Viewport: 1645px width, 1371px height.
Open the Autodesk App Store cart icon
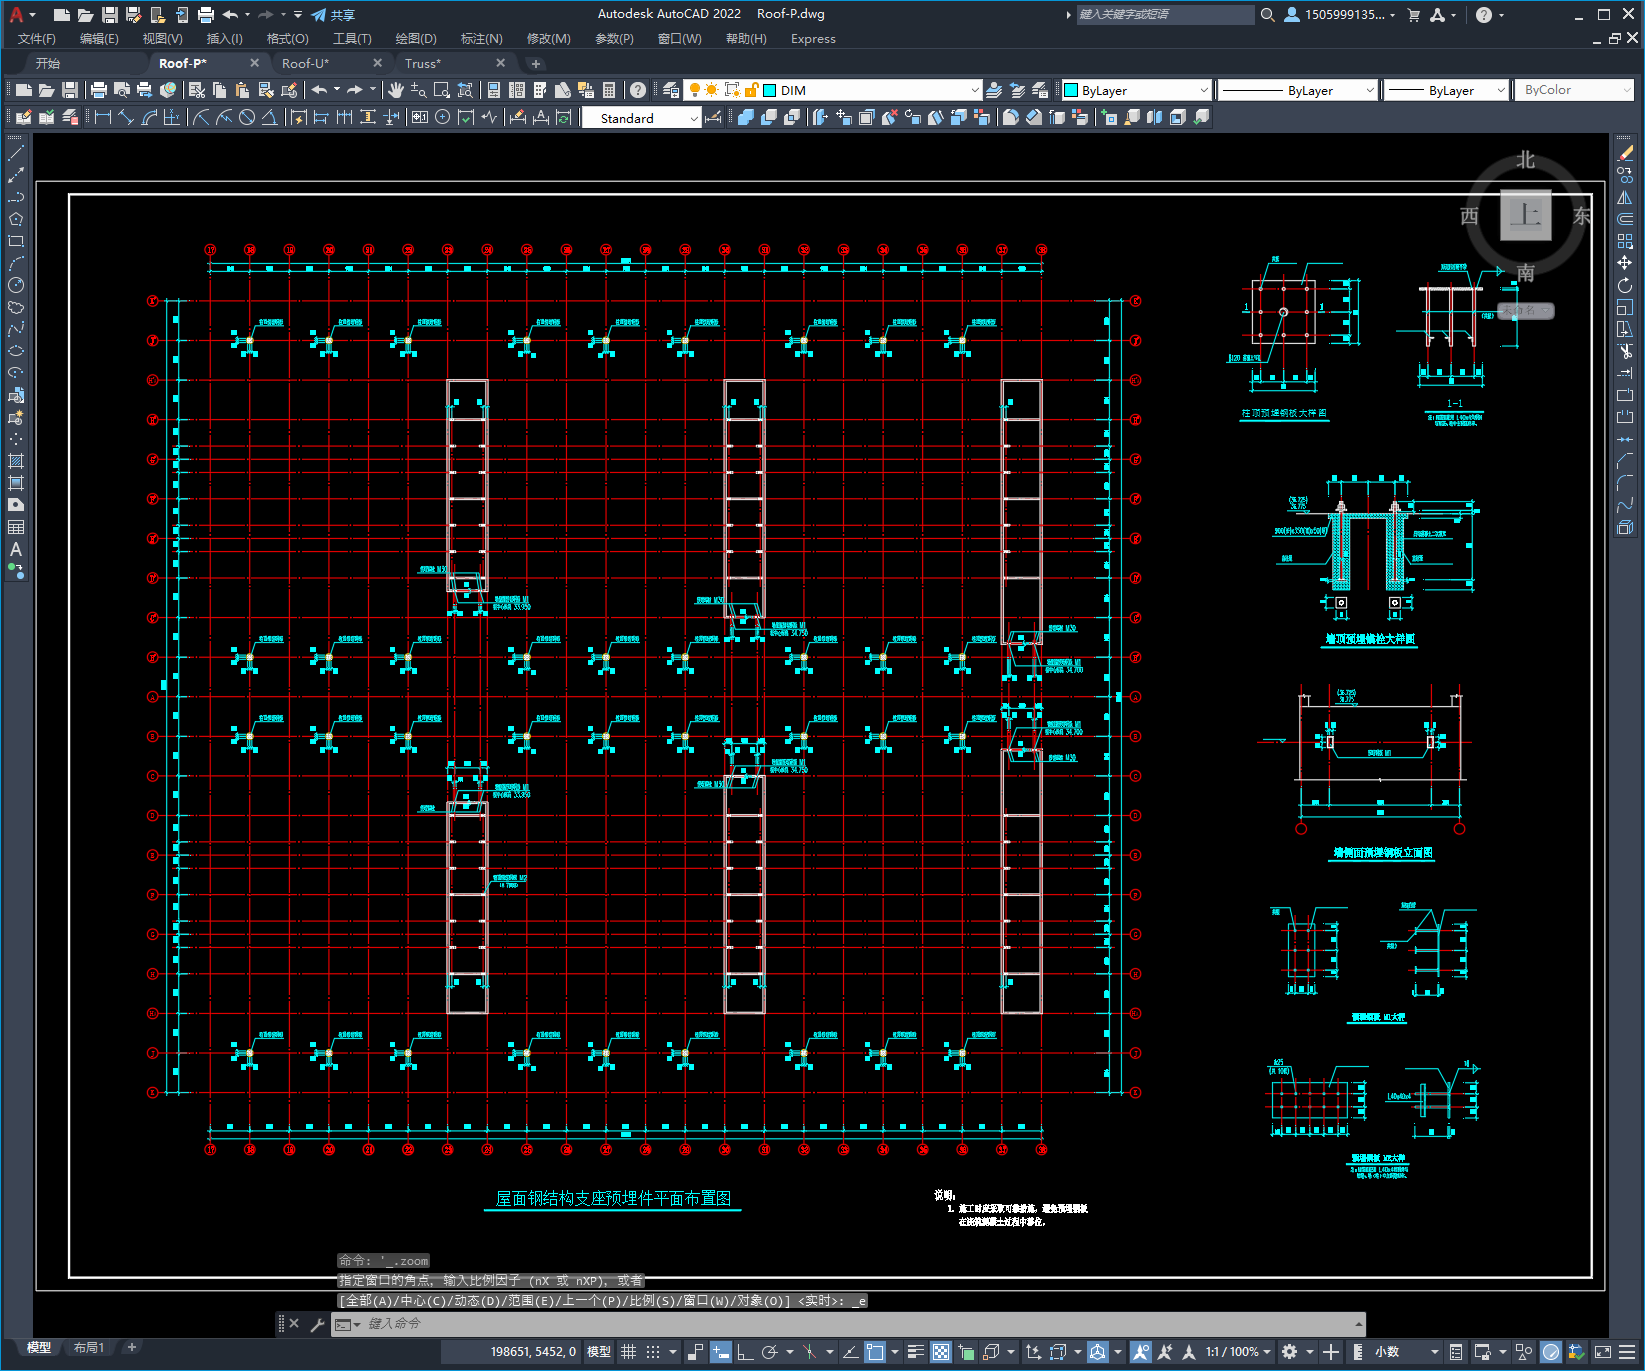point(1414,15)
